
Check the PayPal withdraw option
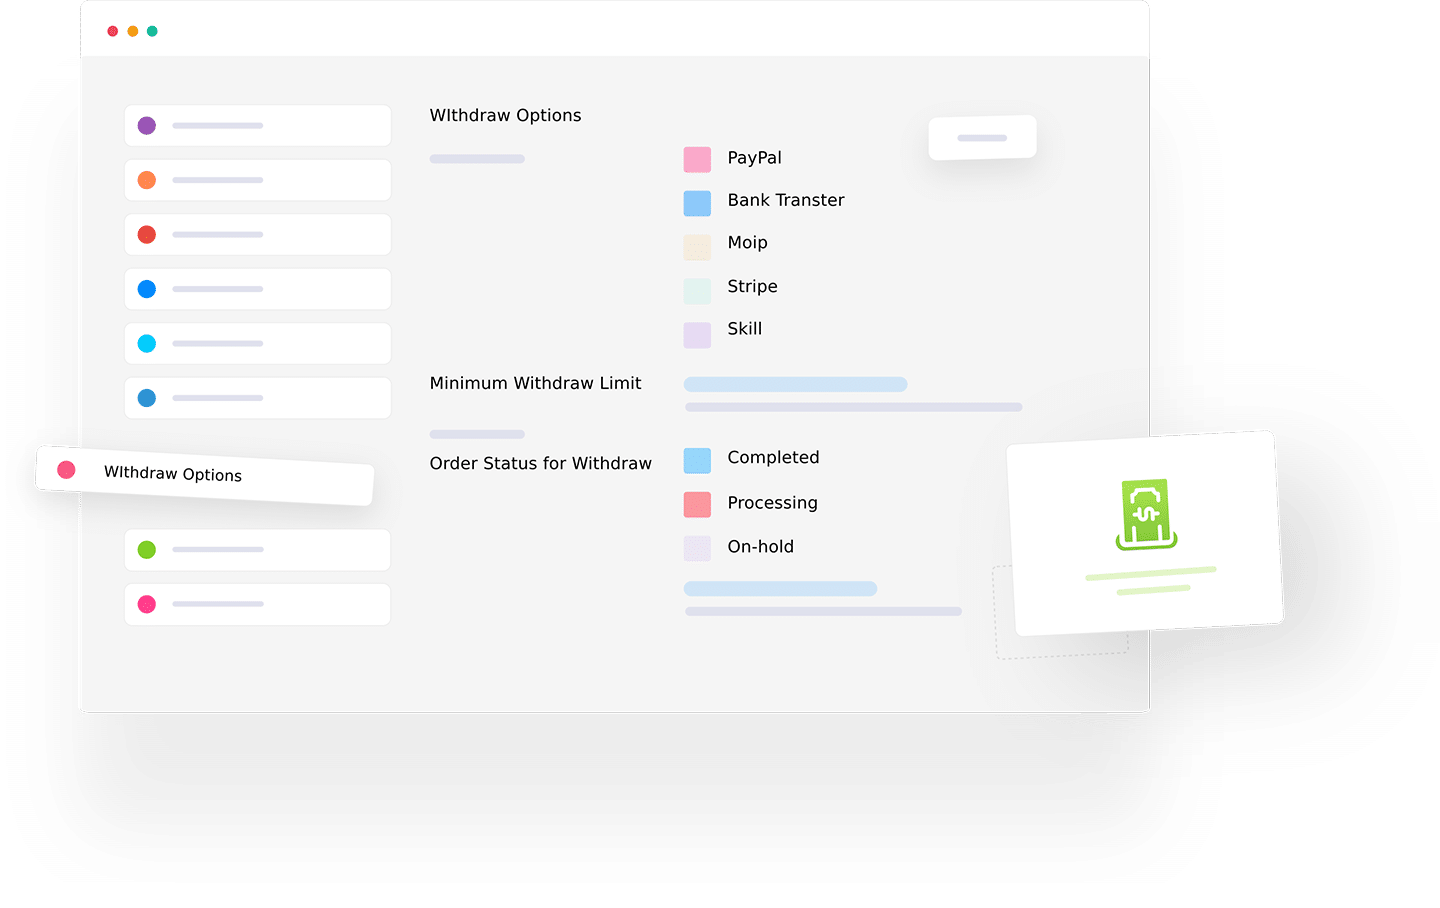(697, 160)
